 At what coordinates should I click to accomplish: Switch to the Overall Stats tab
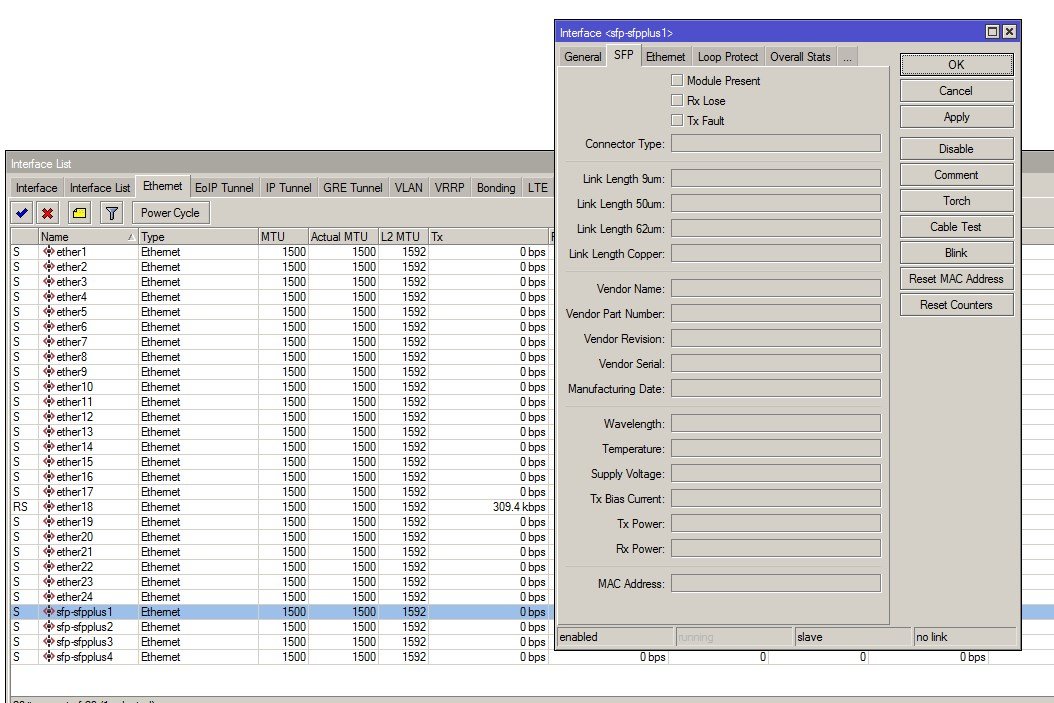point(800,57)
